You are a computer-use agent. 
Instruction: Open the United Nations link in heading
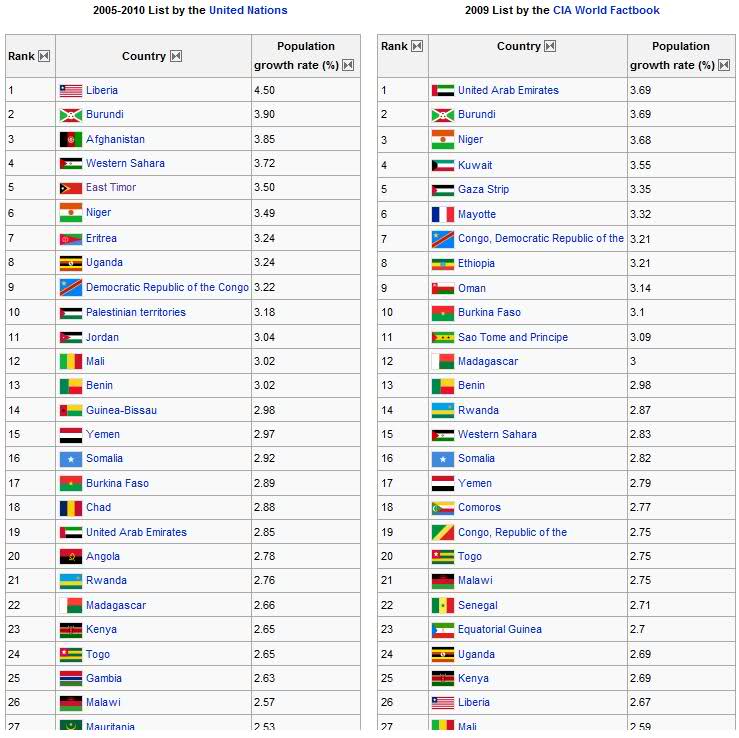248,10
